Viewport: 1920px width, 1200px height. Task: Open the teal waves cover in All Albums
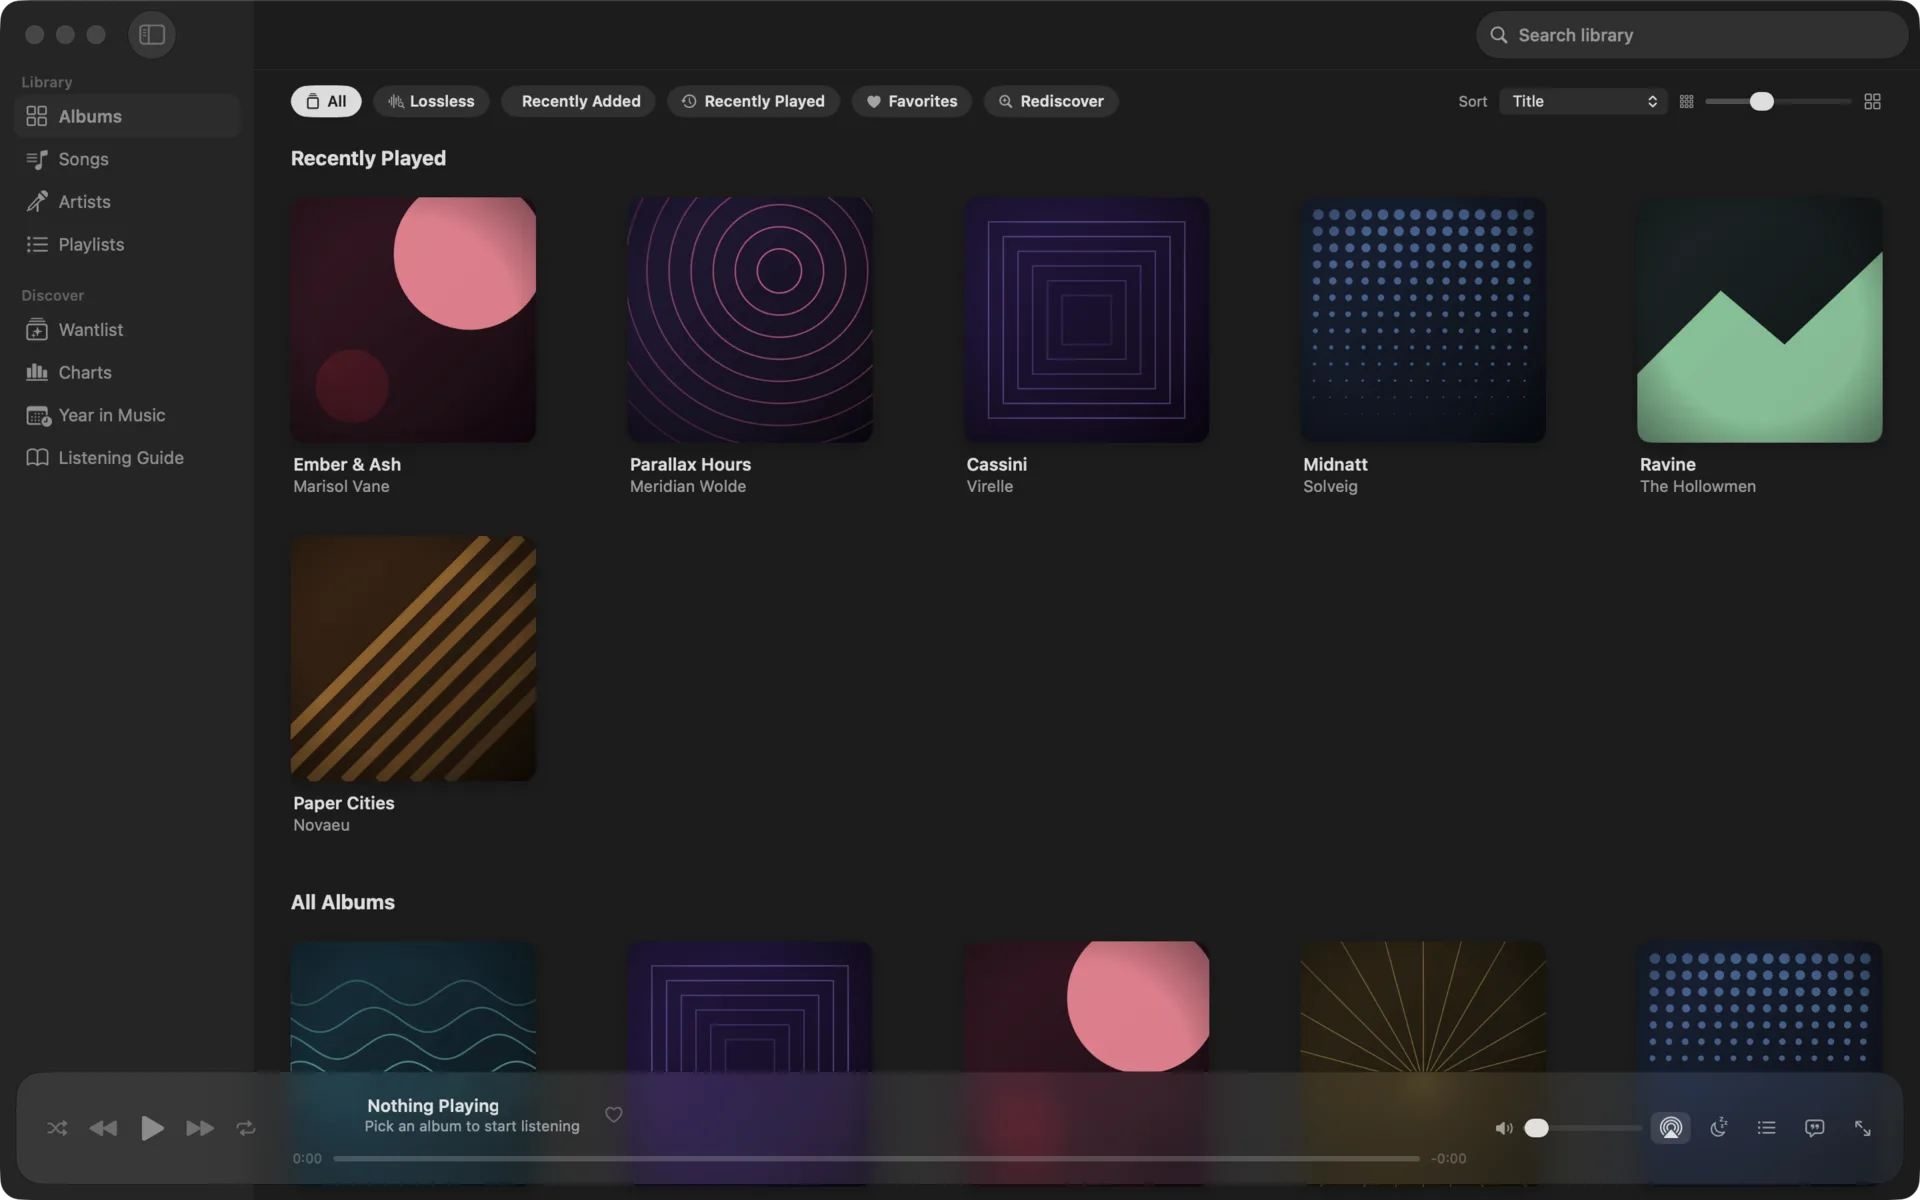point(413,1006)
